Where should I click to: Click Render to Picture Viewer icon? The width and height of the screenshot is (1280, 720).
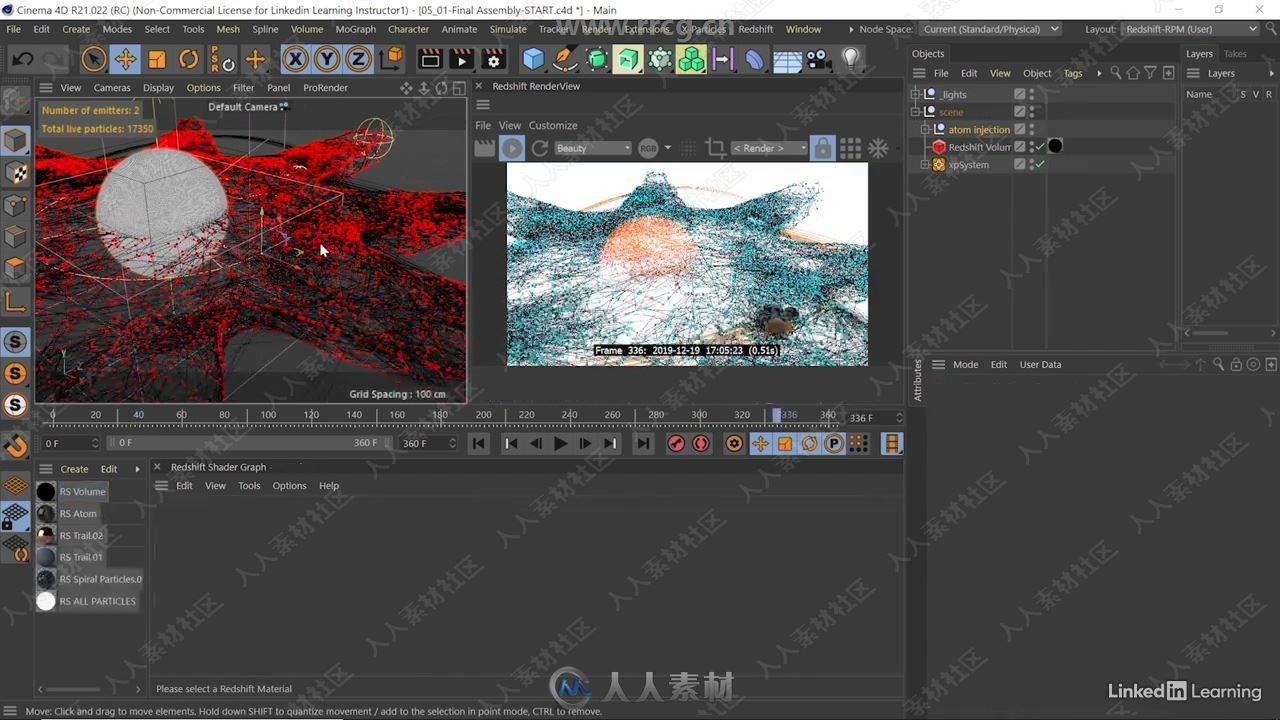coord(461,60)
